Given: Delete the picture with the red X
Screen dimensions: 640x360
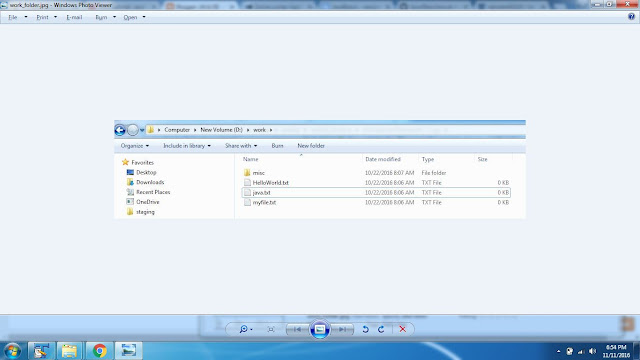Looking at the screenshot, I should pos(402,329).
